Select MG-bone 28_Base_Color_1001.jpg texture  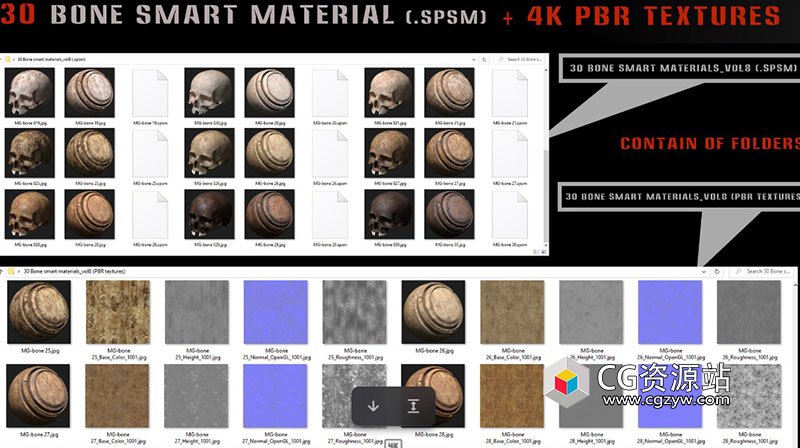512,396
